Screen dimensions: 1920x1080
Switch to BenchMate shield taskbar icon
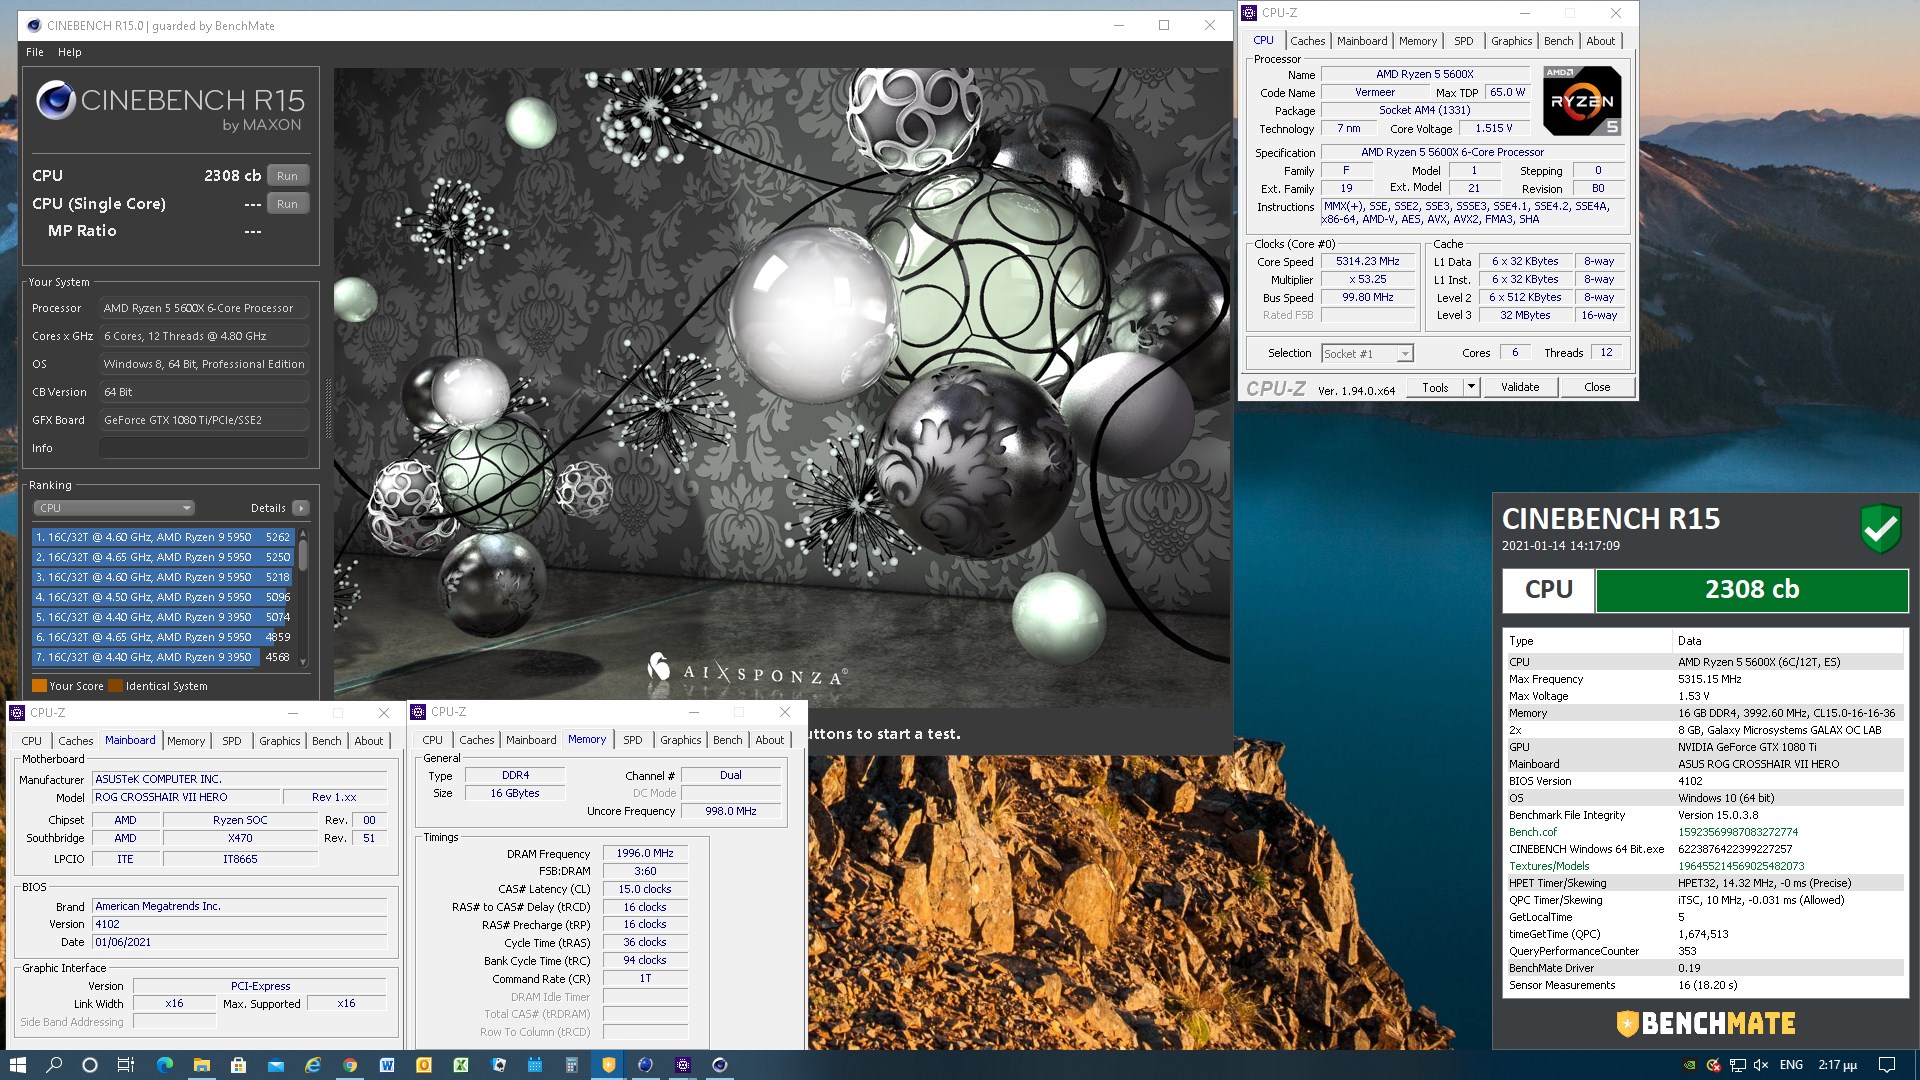point(608,1065)
